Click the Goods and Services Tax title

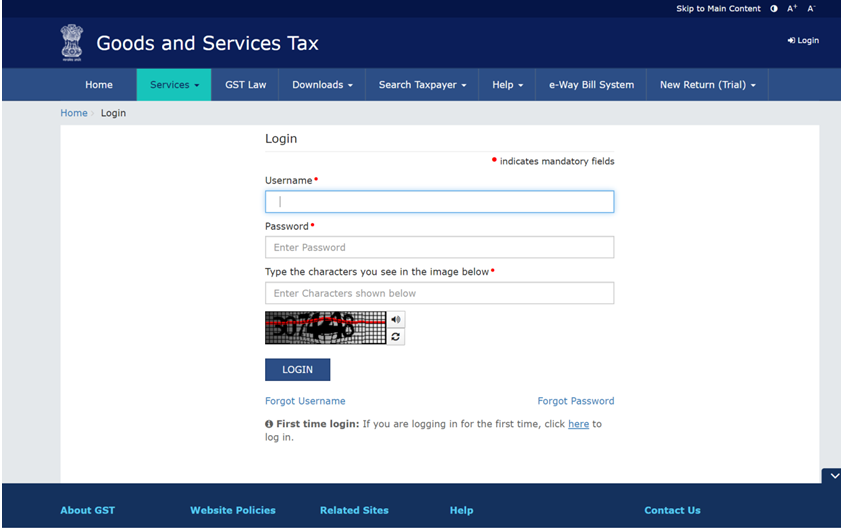pyautogui.click(x=208, y=43)
